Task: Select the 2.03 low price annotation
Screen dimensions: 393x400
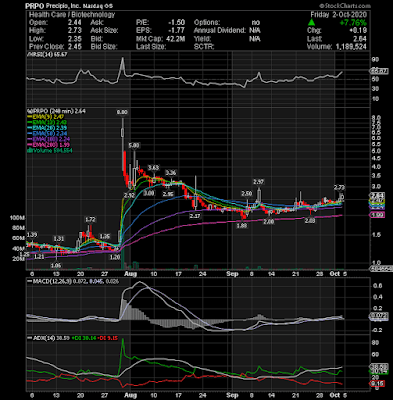Action: pos(310,220)
